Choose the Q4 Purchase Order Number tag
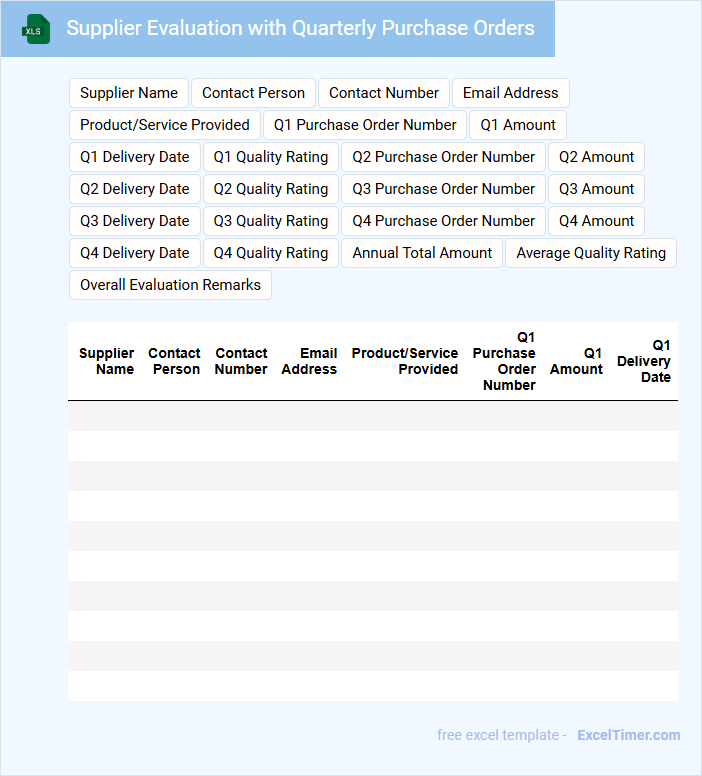The image size is (702, 776). 443,221
